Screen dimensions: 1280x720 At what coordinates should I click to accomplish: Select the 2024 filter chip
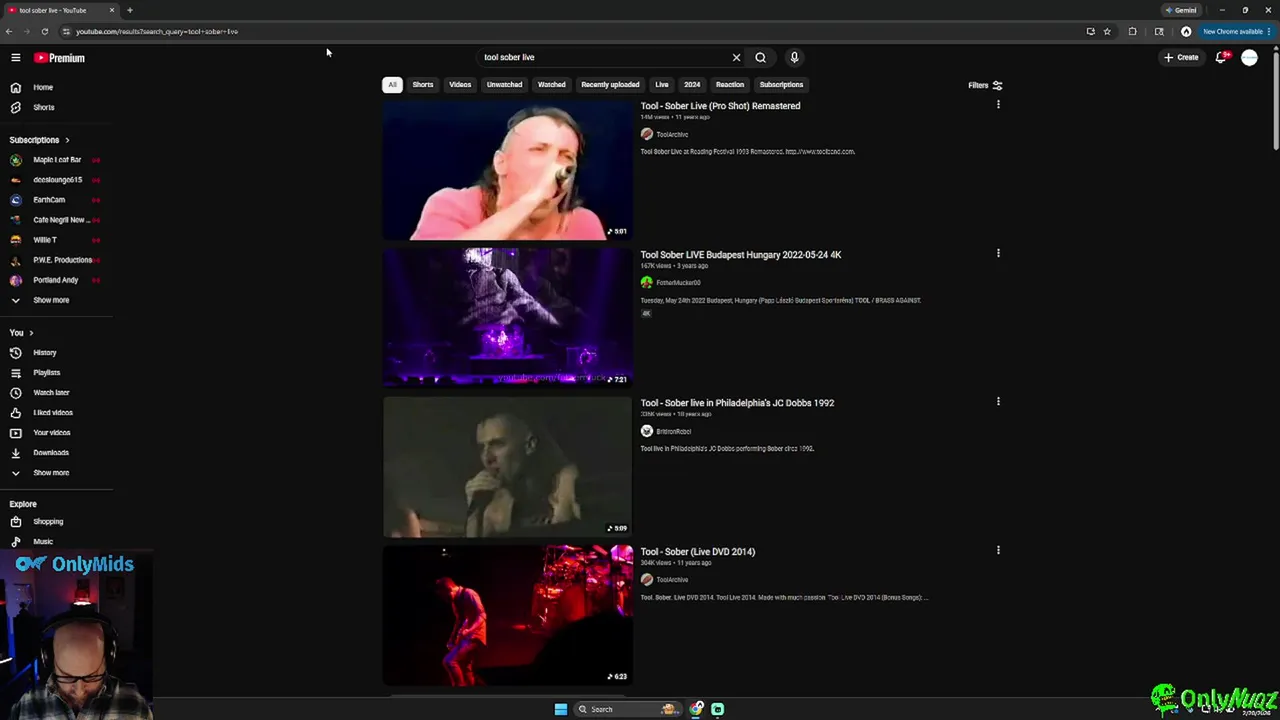692,85
